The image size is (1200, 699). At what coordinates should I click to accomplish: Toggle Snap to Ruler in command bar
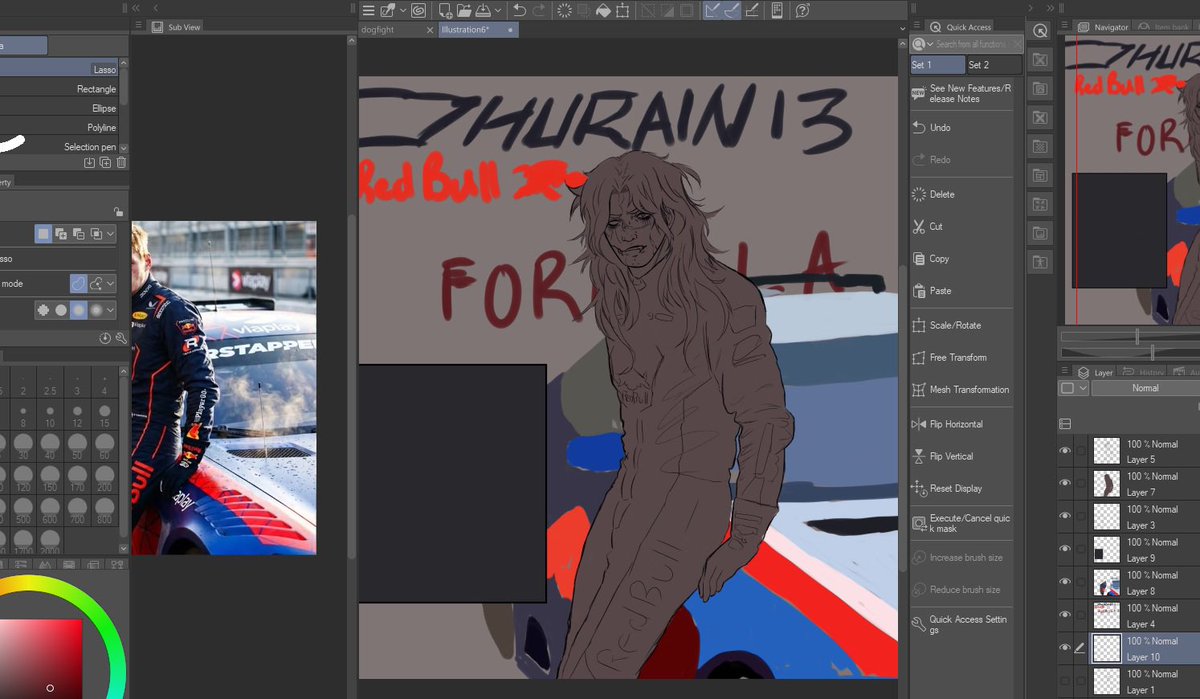coord(714,10)
